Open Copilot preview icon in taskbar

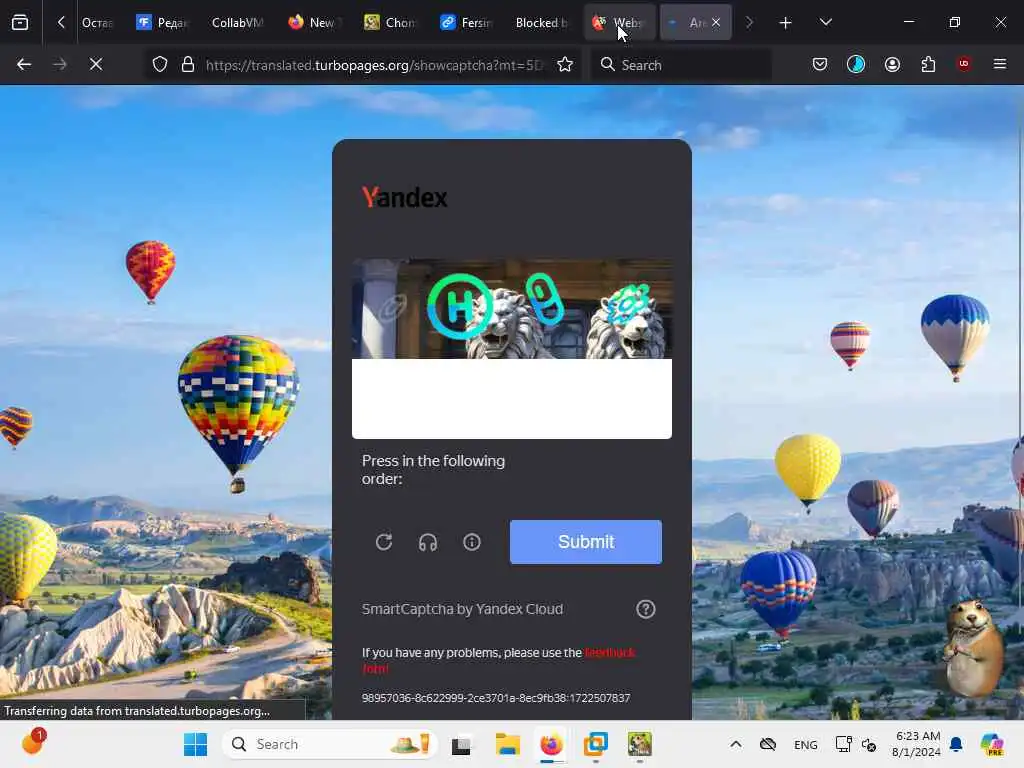point(992,744)
